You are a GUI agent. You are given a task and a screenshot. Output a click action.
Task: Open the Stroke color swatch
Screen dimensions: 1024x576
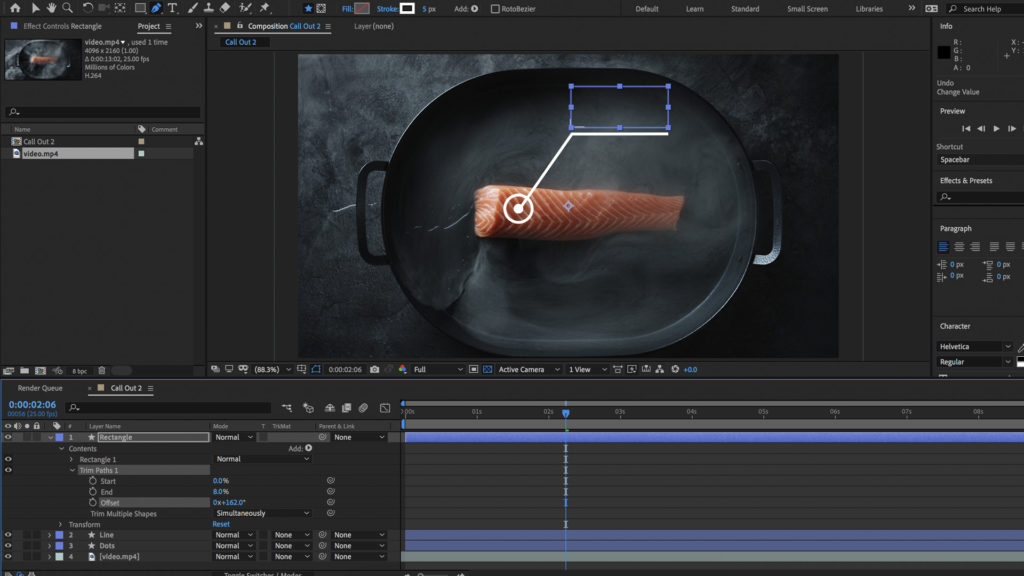407,9
